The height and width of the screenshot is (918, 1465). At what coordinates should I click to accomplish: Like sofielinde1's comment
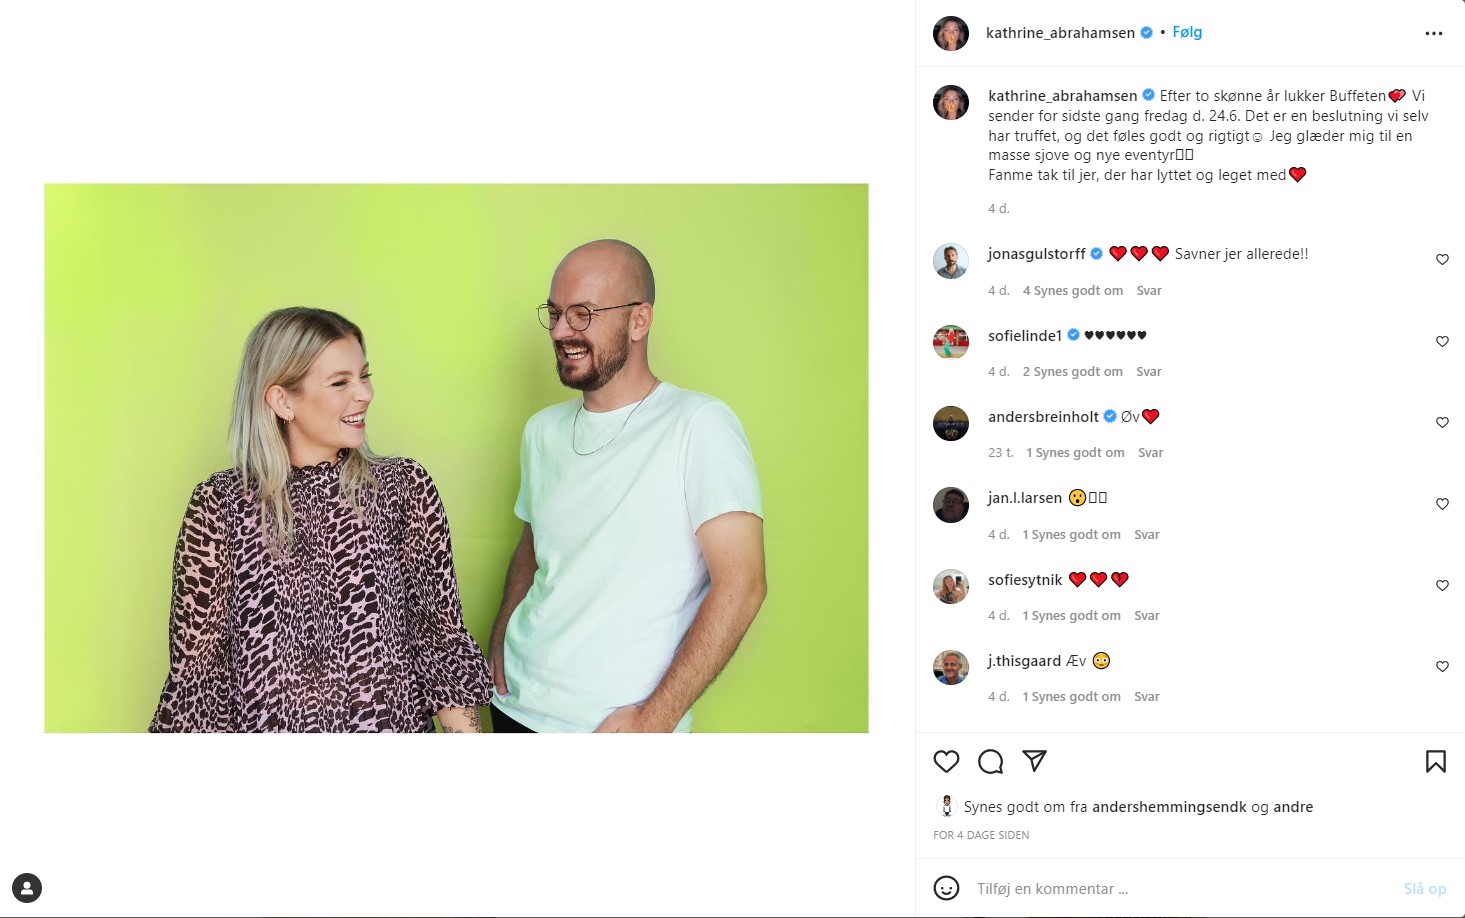pos(1442,342)
